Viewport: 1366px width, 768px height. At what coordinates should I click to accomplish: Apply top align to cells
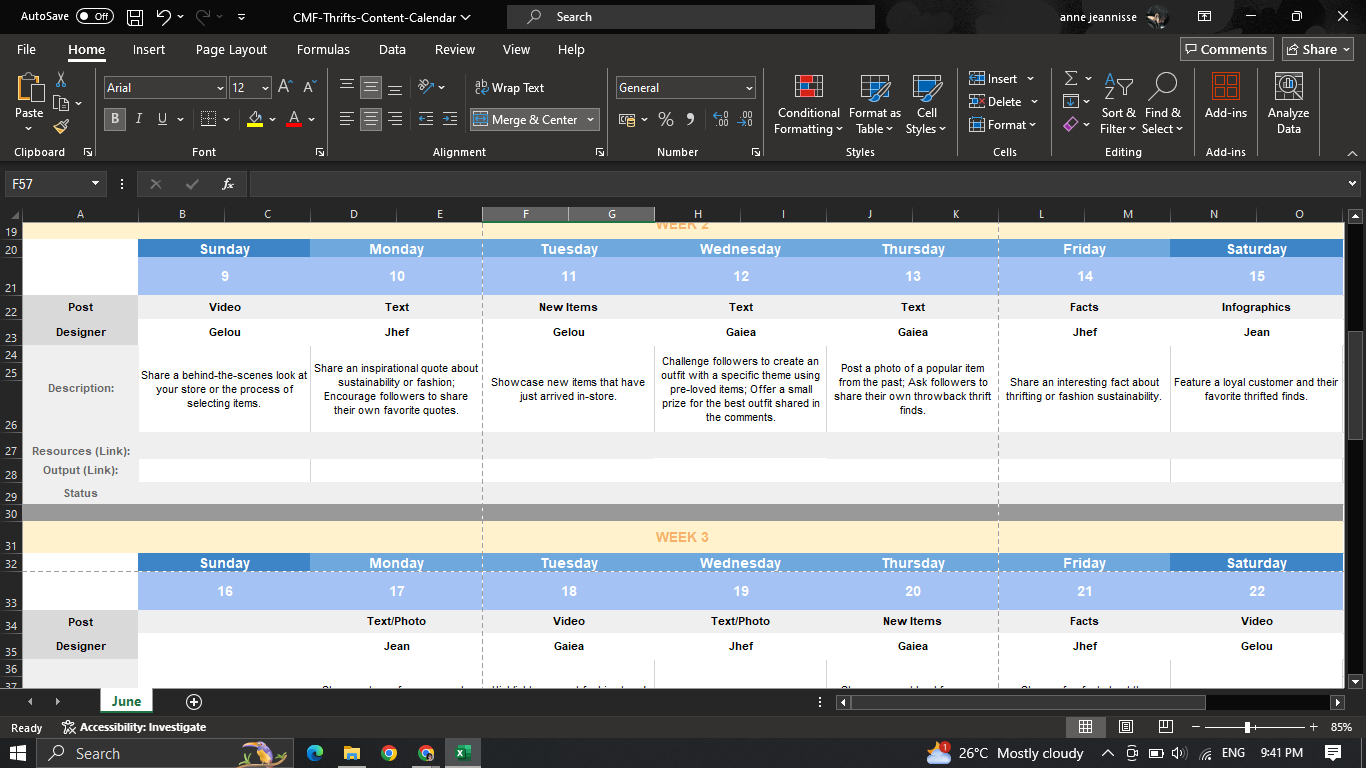tap(347, 88)
